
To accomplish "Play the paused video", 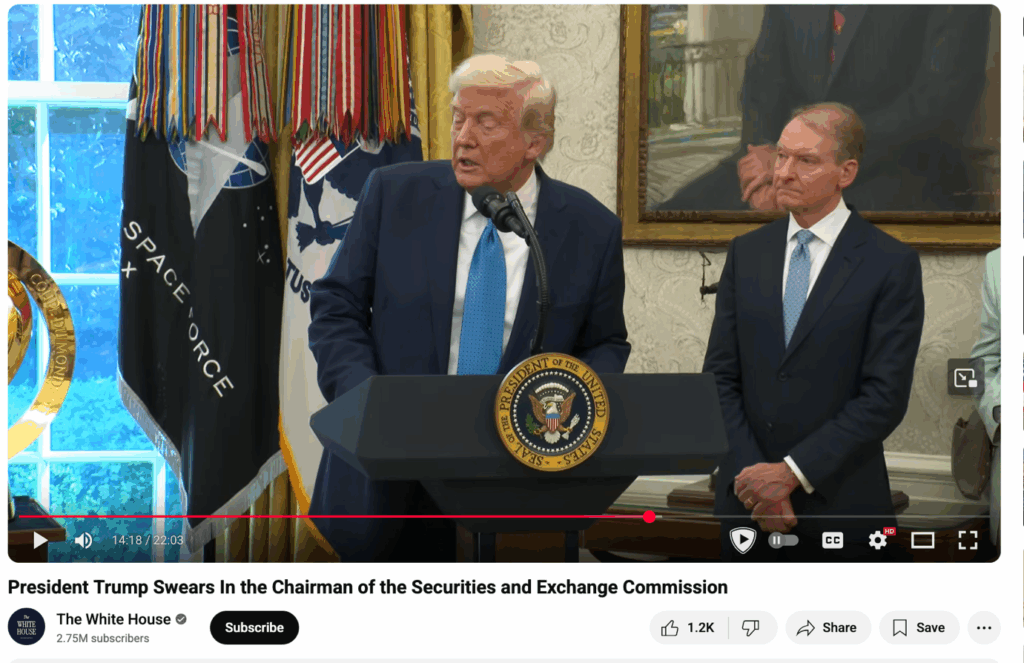I will click(x=40, y=540).
